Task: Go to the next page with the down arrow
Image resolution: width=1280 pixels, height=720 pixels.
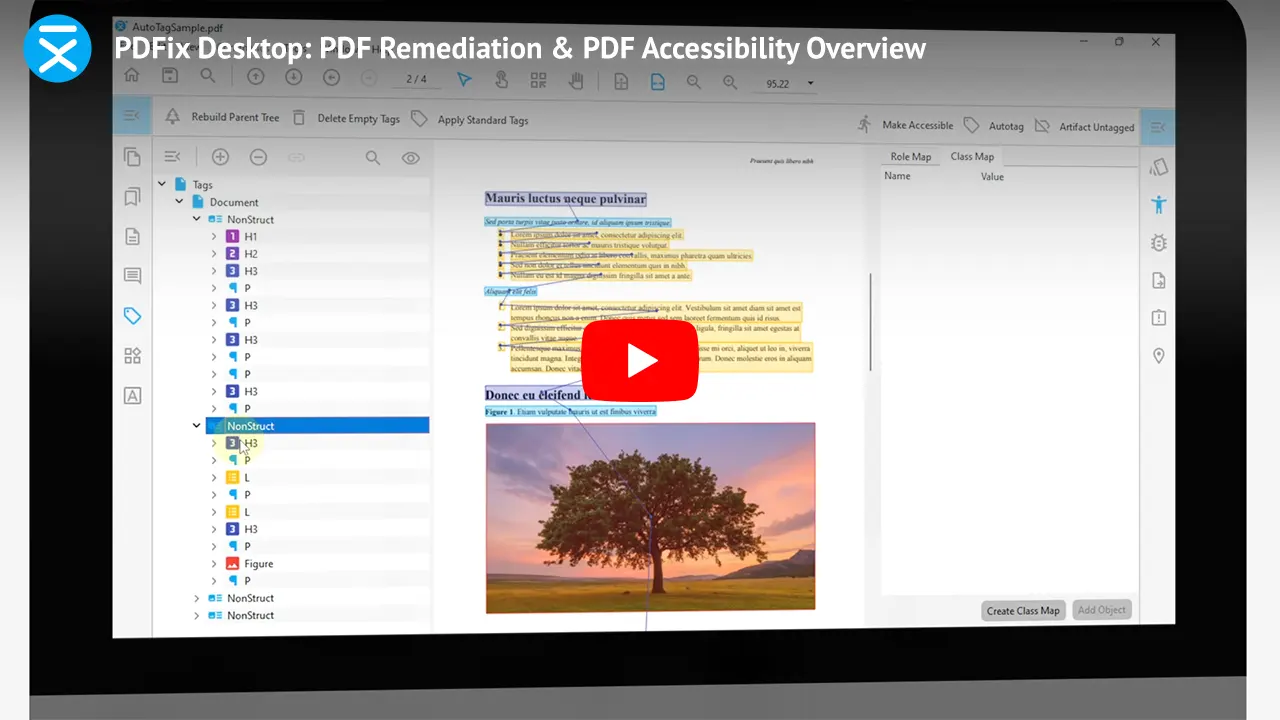Action: 293,77
